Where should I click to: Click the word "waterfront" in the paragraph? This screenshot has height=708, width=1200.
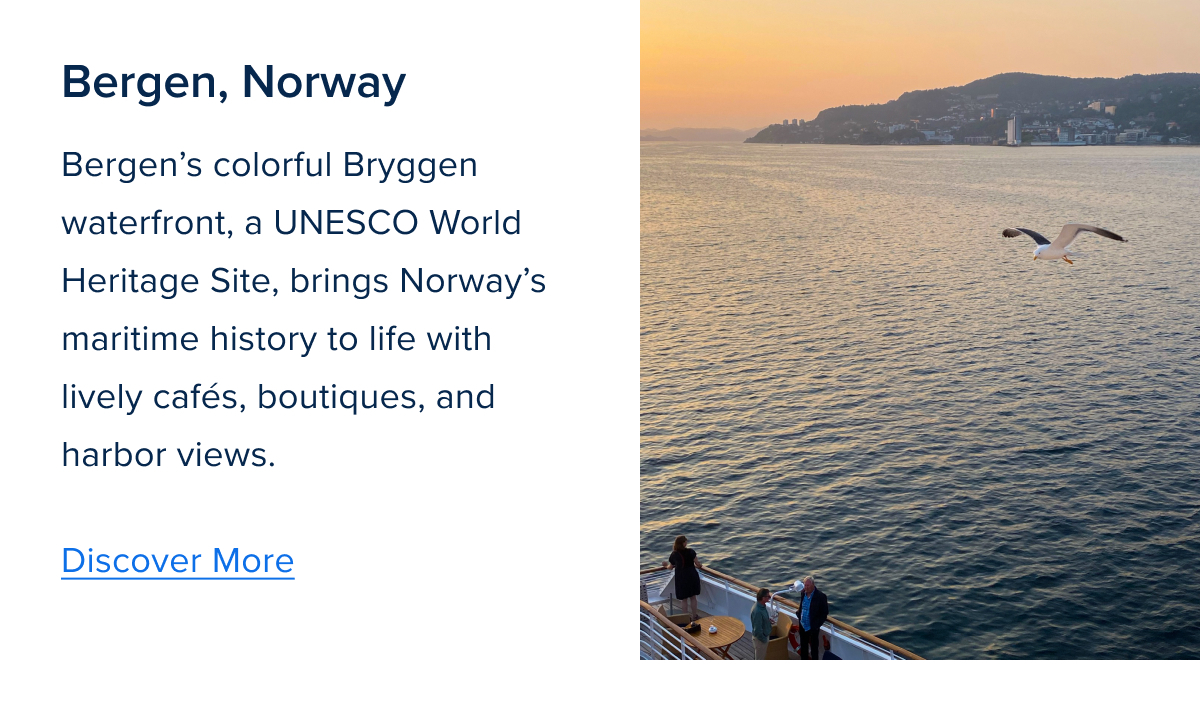tap(147, 222)
